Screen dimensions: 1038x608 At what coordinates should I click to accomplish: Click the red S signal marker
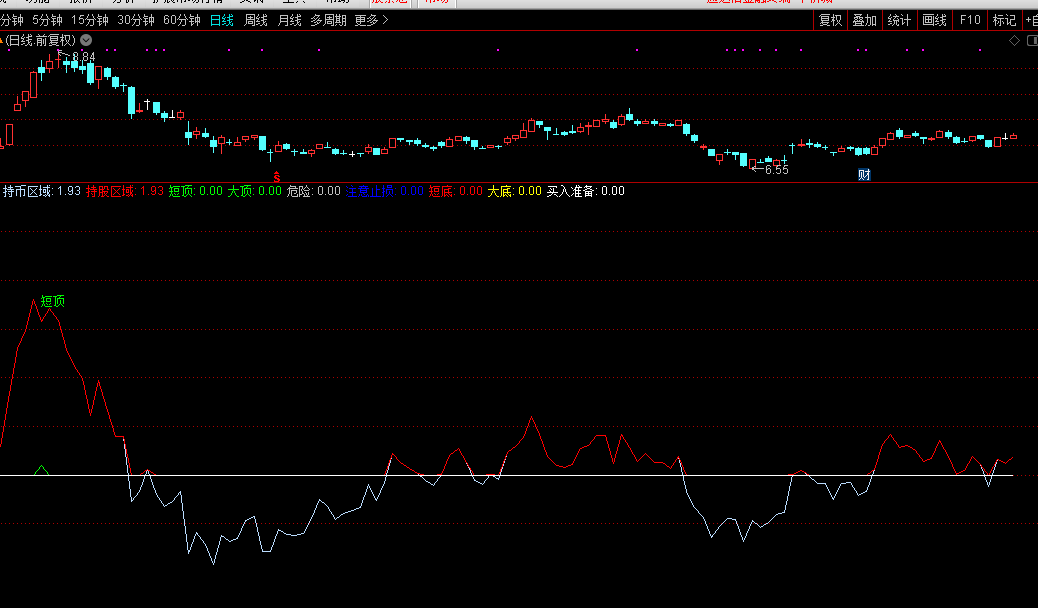click(x=277, y=176)
